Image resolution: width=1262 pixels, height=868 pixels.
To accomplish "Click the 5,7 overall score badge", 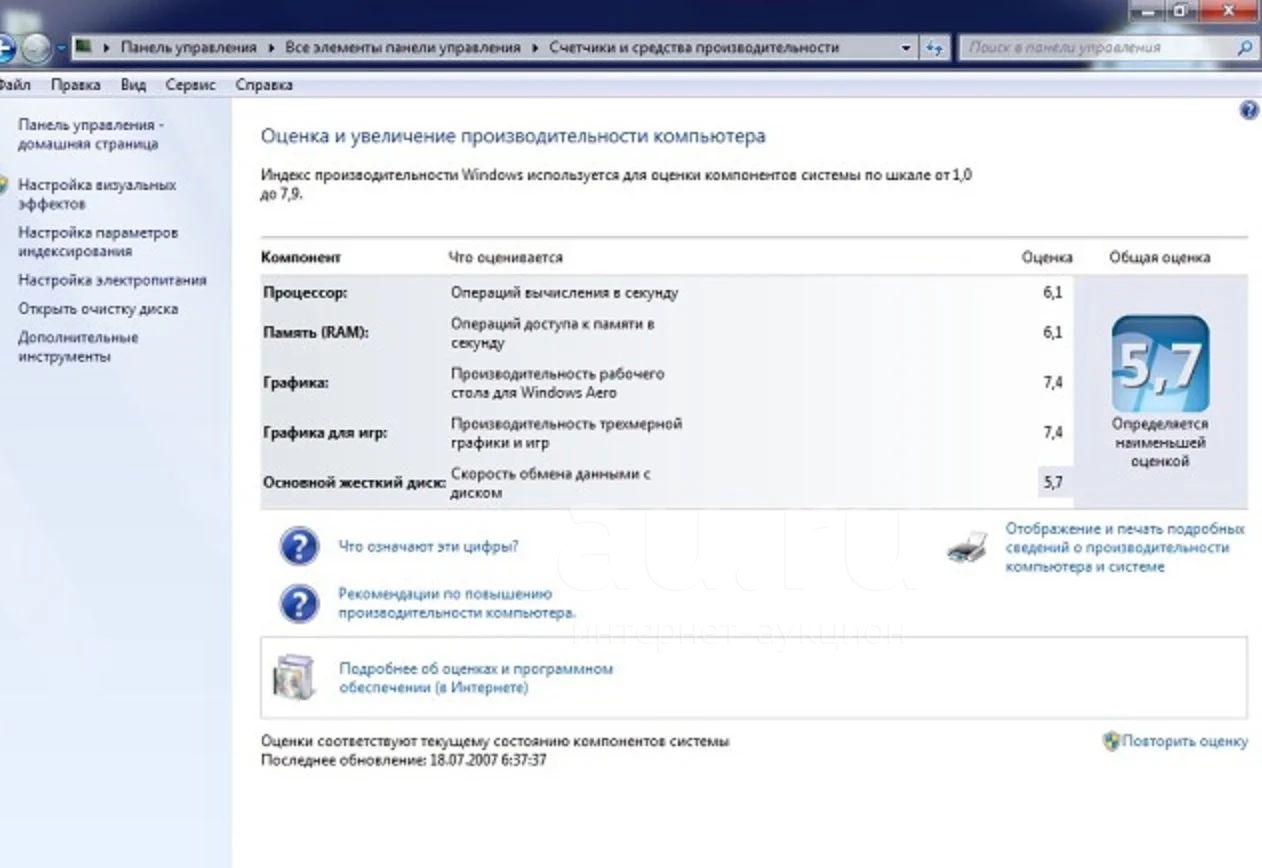I will (x=1160, y=364).
